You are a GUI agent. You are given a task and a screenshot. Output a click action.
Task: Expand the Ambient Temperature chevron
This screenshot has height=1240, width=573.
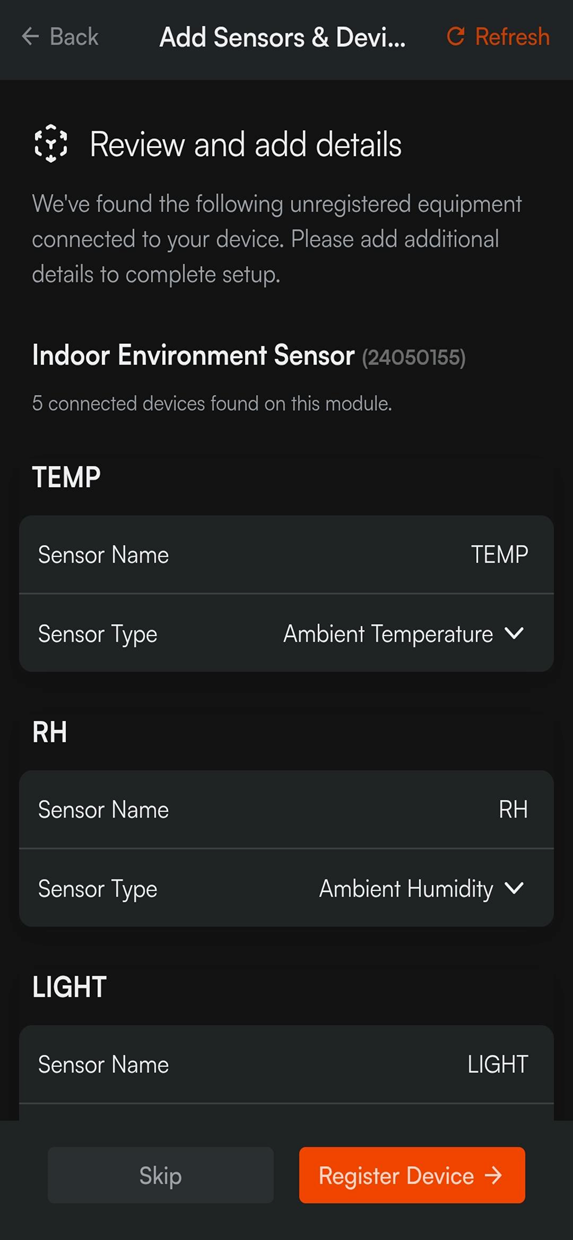(514, 633)
